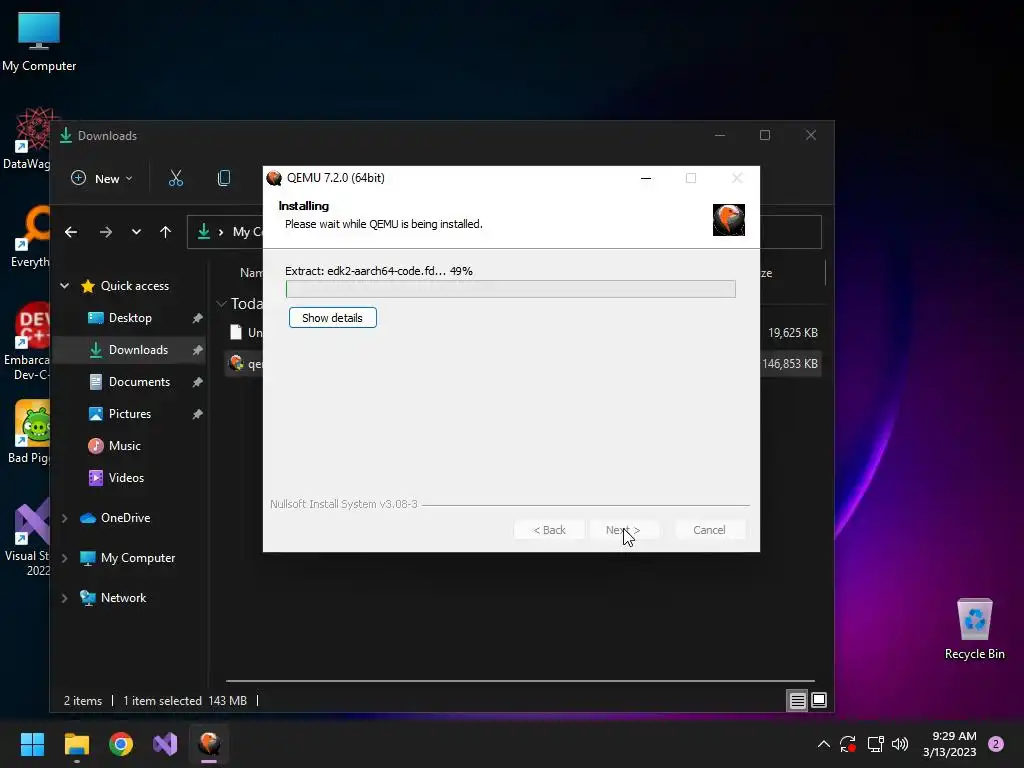This screenshot has height=768, width=1024.
Task: Collapse Quick access tree node
Action: pyautogui.click(x=65, y=285)
